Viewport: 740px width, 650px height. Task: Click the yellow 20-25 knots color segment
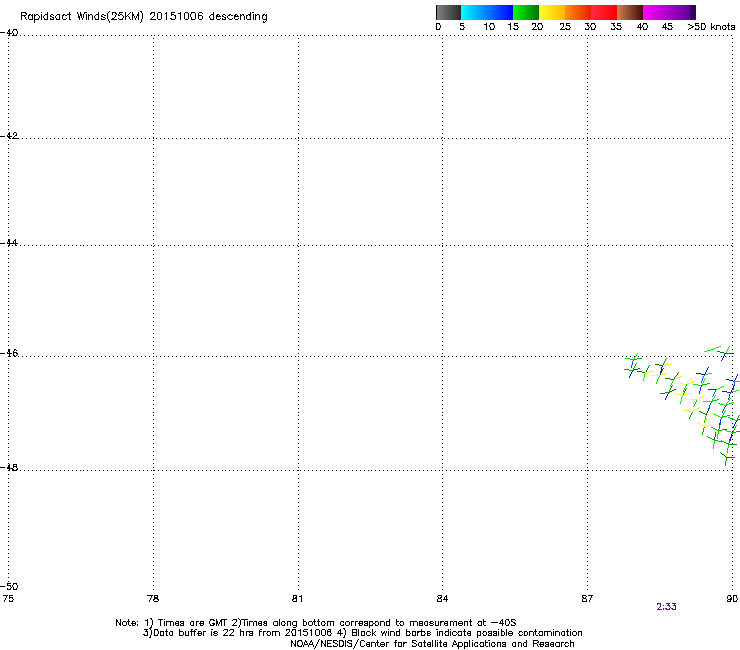point(552,12)
